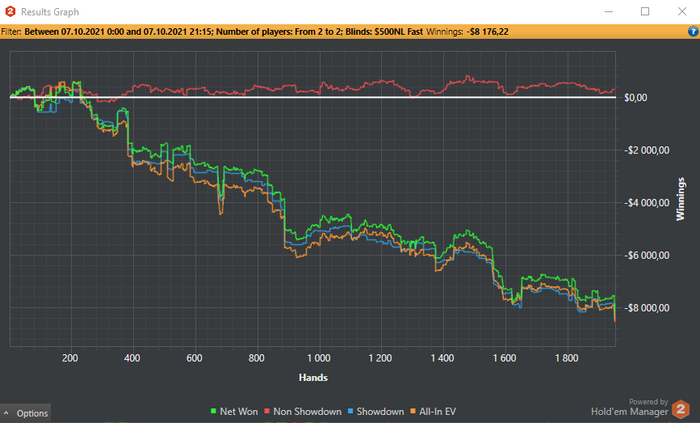The height and width of the screenshot is (423, 700).
Task: Click the $0,00 axis label
Action: coord(636,98)
